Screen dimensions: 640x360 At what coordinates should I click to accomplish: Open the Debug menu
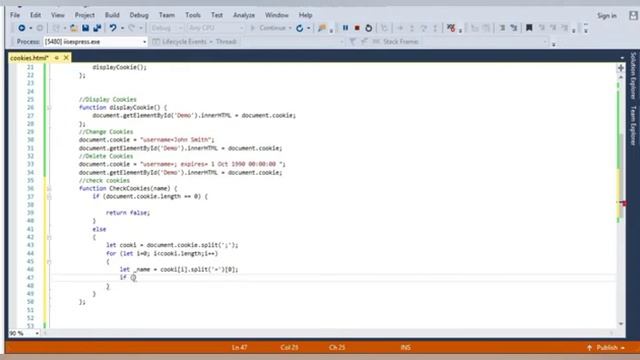[x=139, y=15]
